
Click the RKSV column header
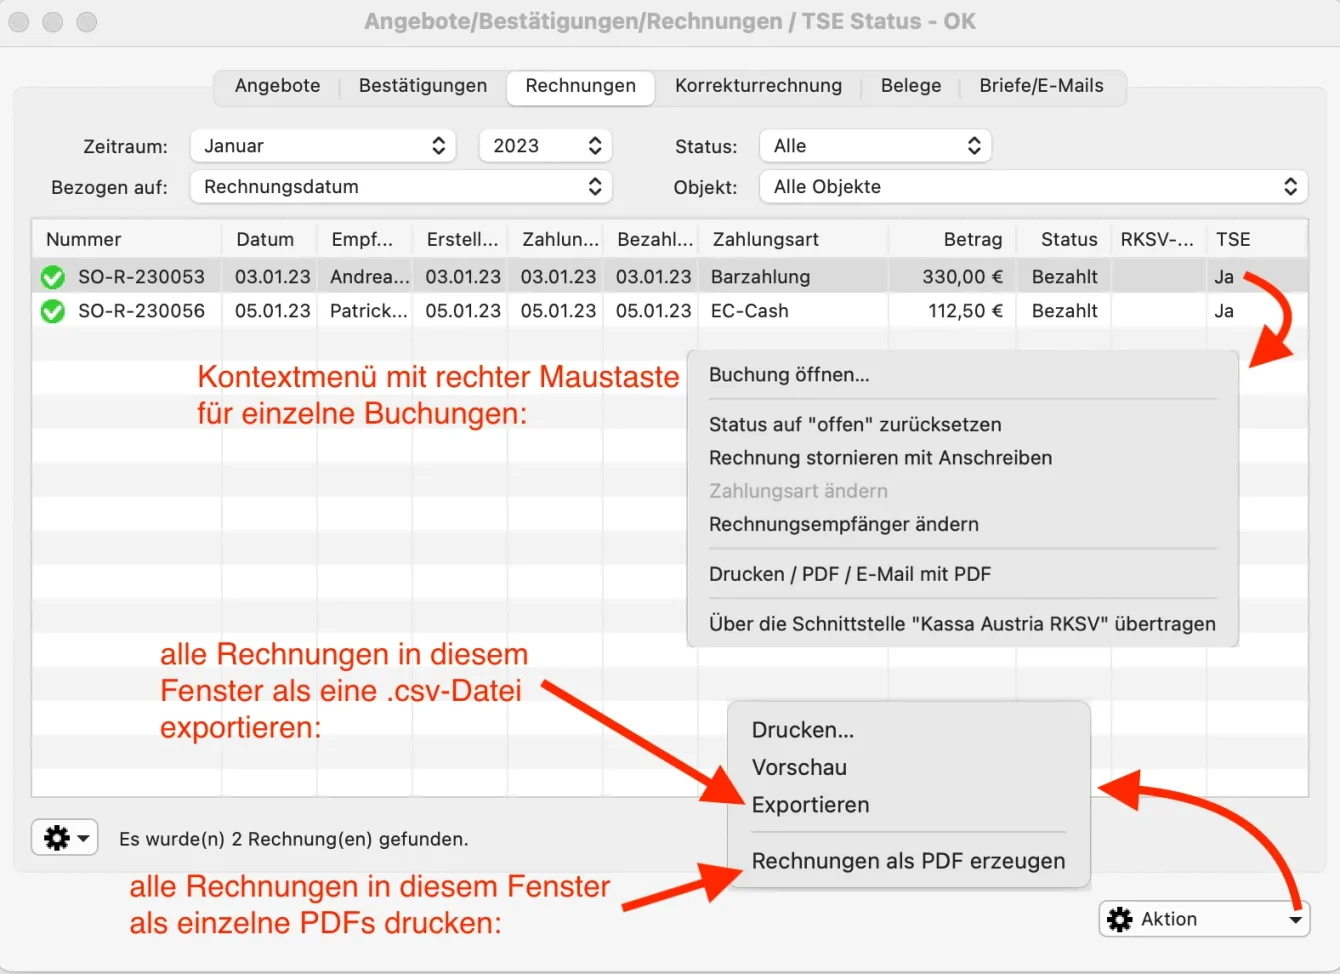tap(1158, 239)
